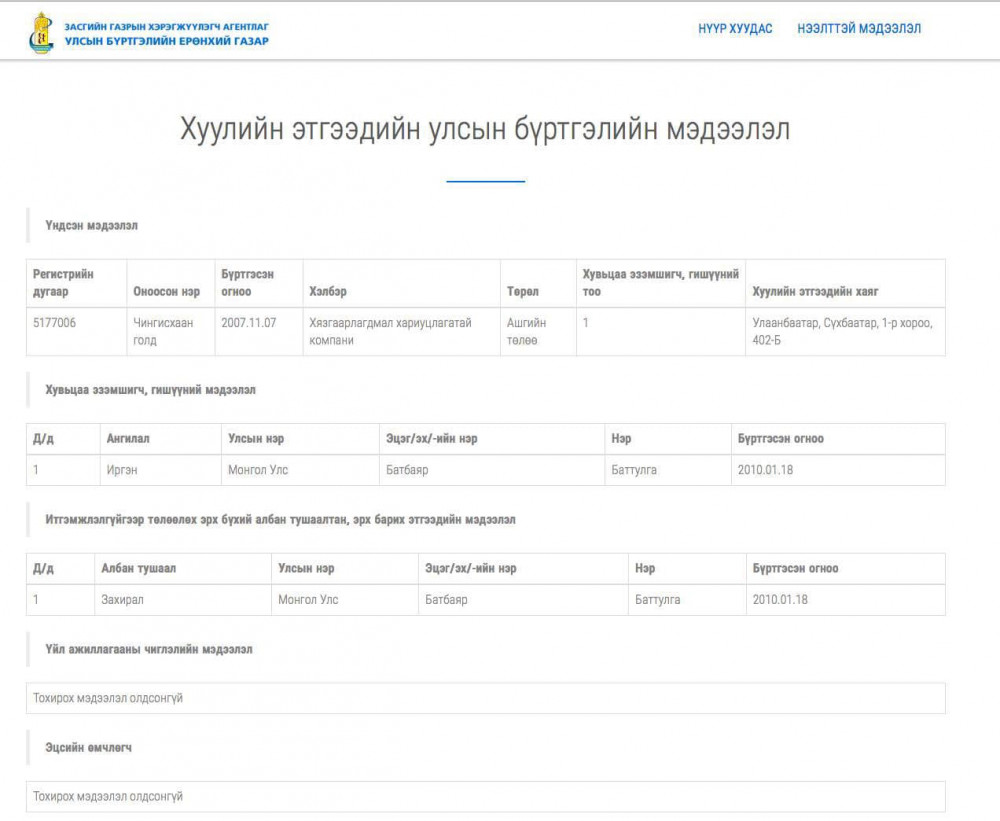Select the company name Чингисхаан голд

point(163,331)
